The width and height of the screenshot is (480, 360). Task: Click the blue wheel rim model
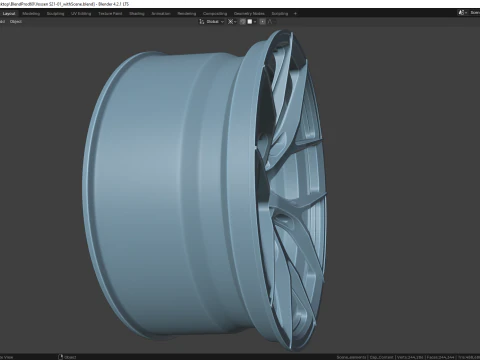204,190
